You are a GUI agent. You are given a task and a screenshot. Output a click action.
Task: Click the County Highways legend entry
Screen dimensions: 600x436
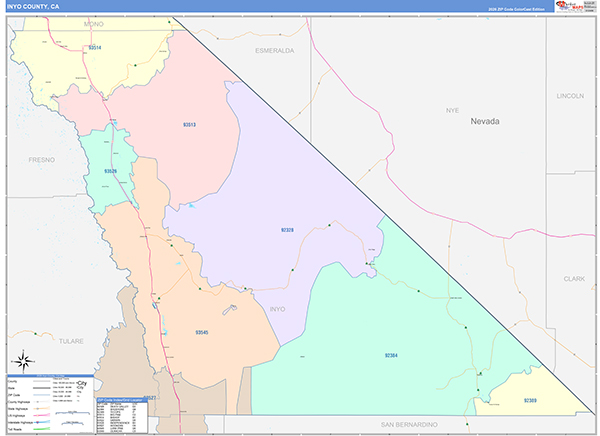tap(19, 402)
